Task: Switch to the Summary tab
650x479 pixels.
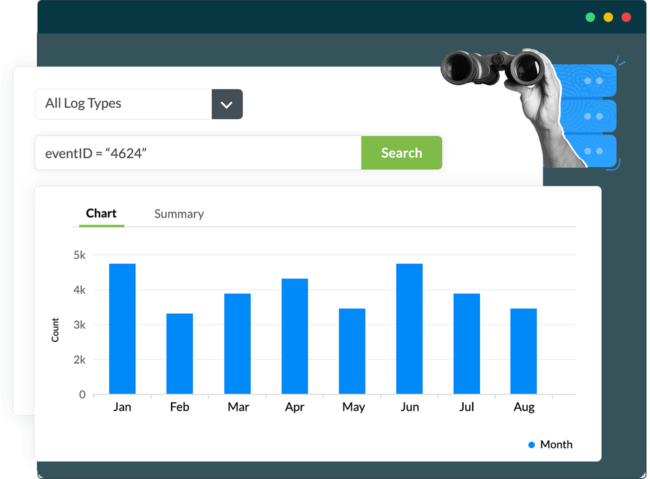Action: click(x=179, y=214)
